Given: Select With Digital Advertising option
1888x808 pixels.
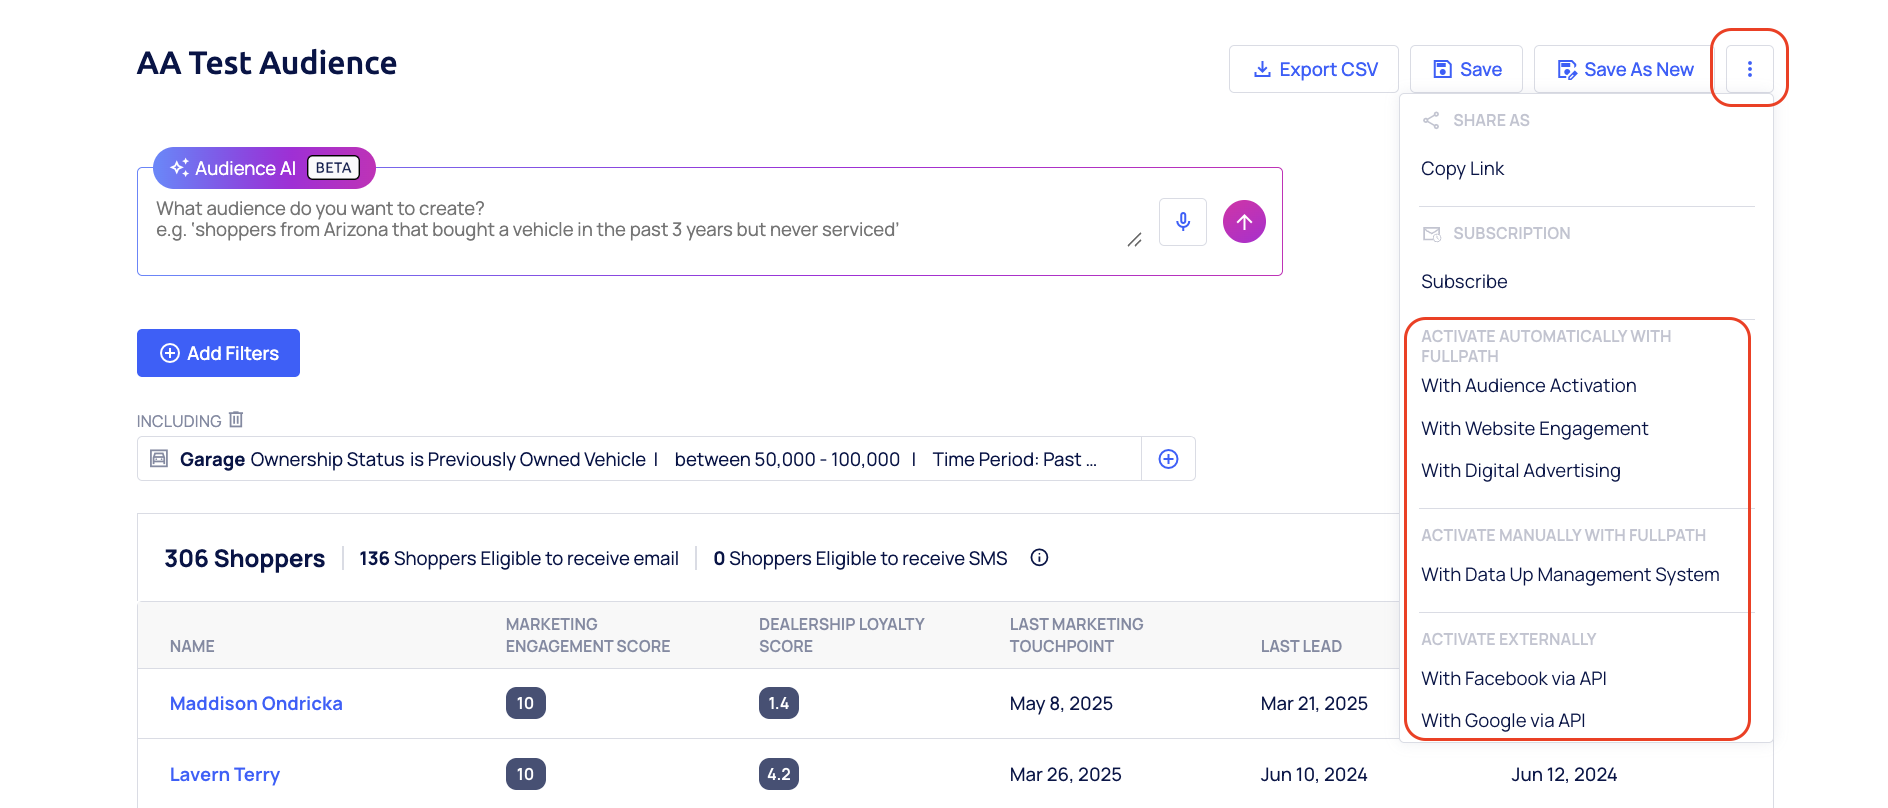Looking at the screenshot, I should tap(1520, 471).
